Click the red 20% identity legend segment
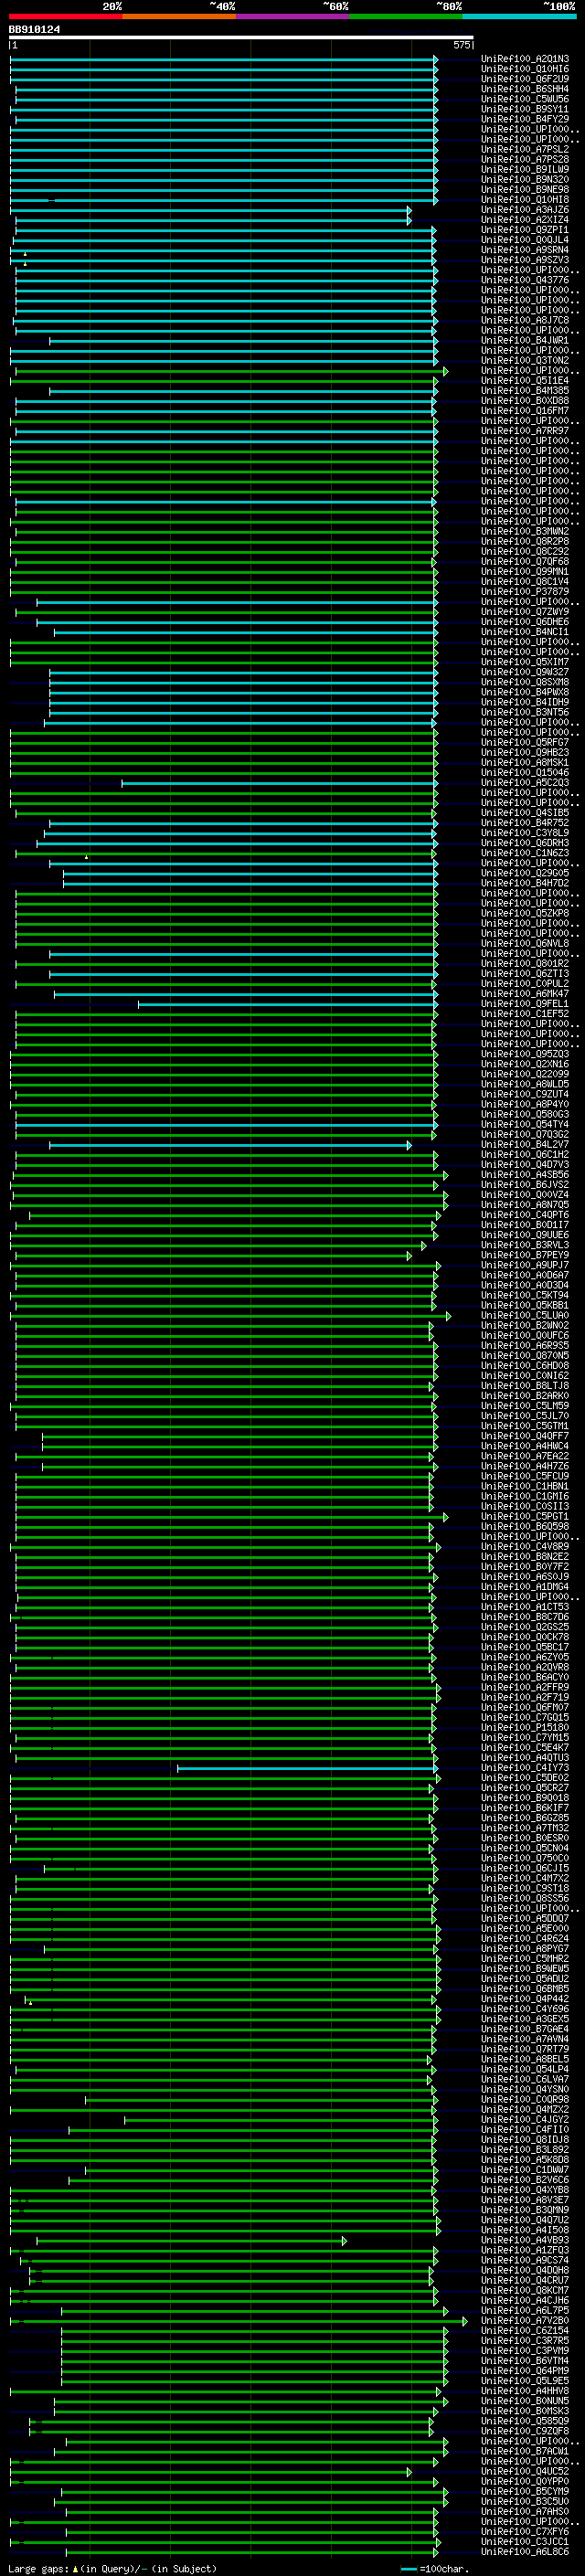 point(66,16)
